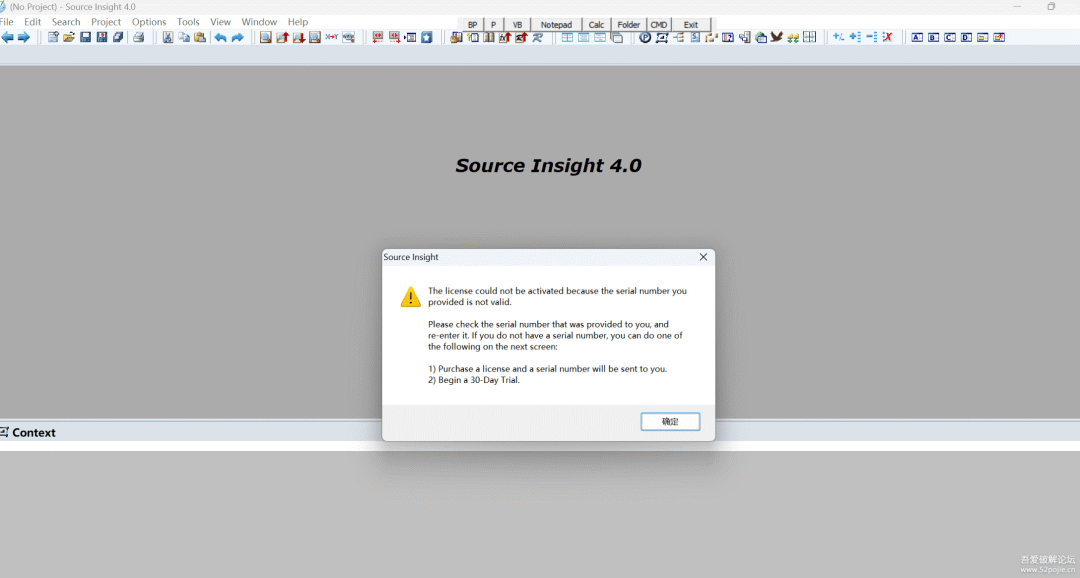Click the Paste clipboard icon
The width and height of the screenshot is (1080, 578).
(200, 38)
